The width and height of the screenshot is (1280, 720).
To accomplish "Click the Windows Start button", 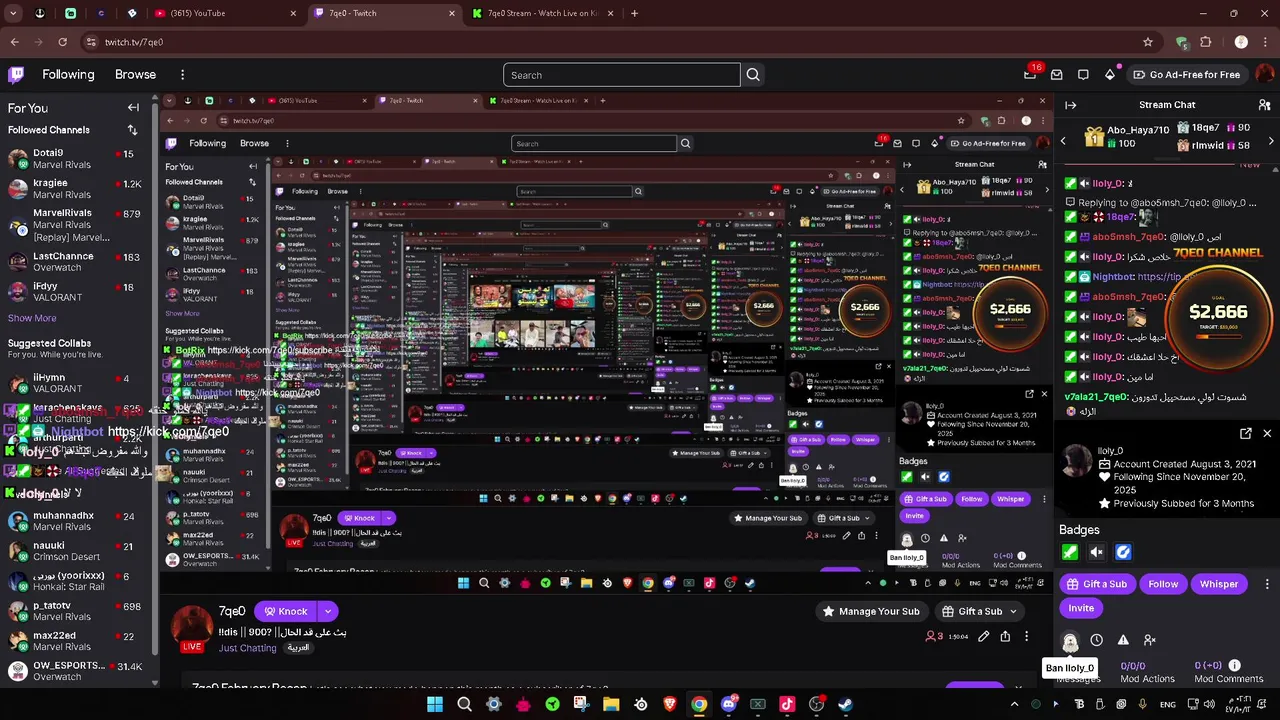I will coord(435,704).
